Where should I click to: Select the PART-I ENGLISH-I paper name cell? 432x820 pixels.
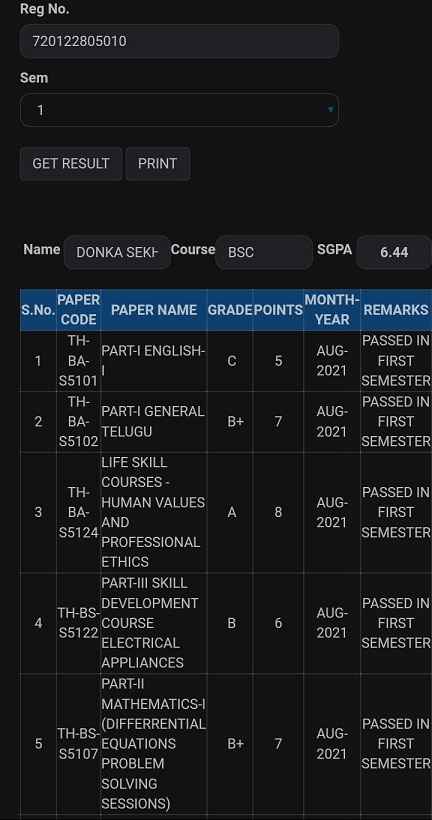pos(154,361)
